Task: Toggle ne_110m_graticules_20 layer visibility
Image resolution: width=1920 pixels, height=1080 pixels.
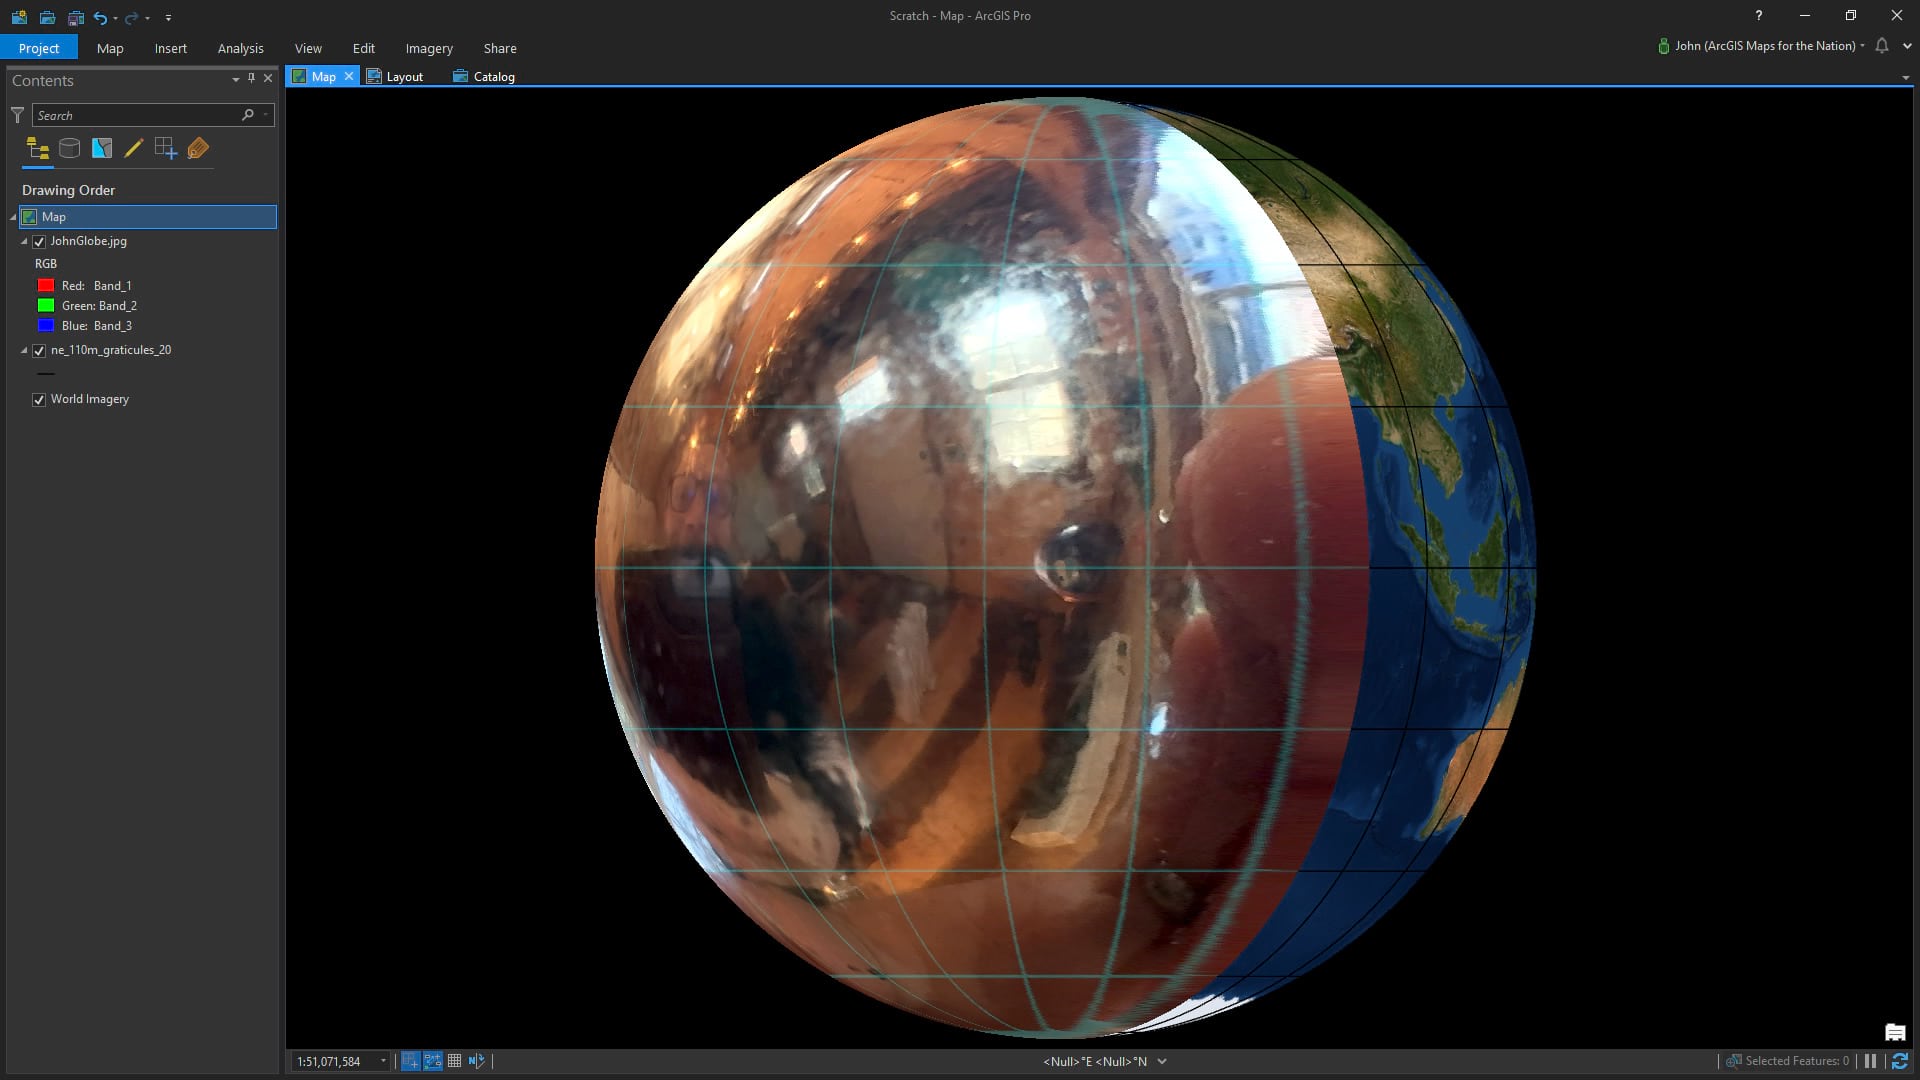Action: point(39,351)
